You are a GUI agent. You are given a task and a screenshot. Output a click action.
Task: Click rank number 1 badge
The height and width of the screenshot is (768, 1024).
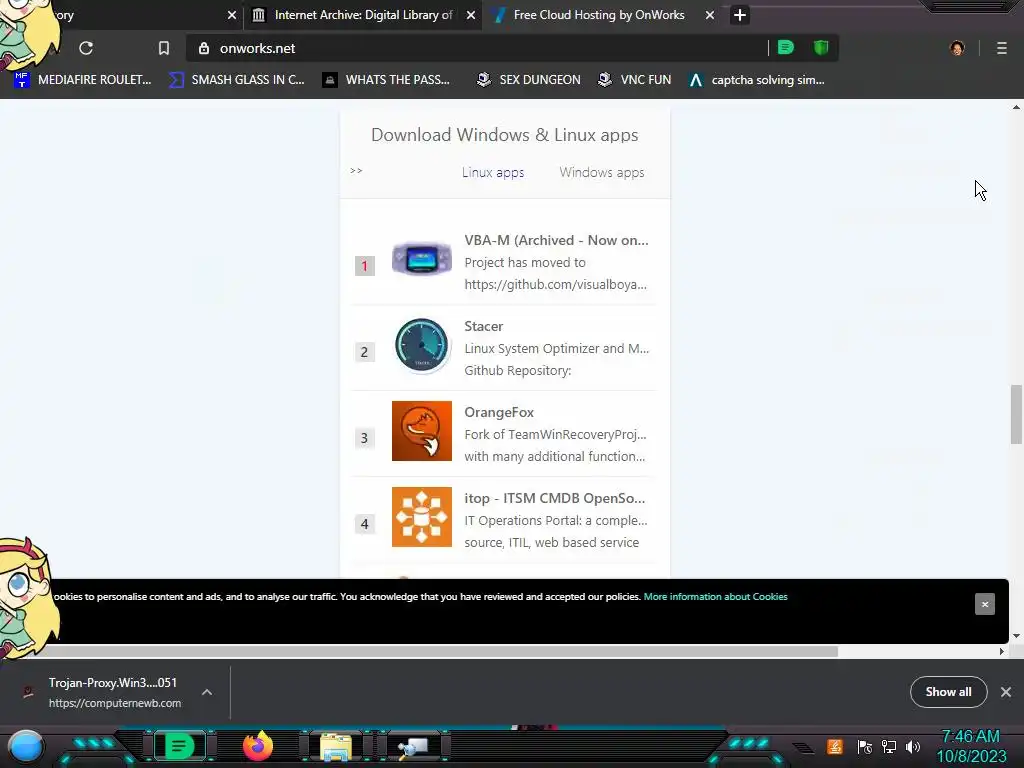(364, 266)
